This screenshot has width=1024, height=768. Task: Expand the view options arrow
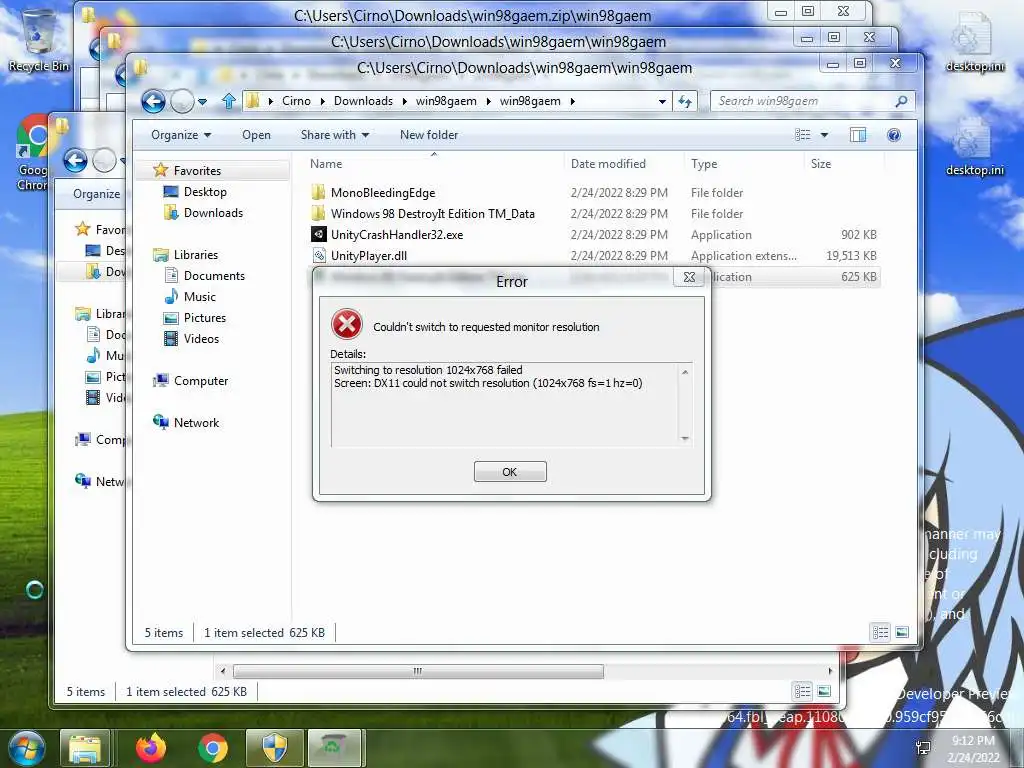point(824,135)
